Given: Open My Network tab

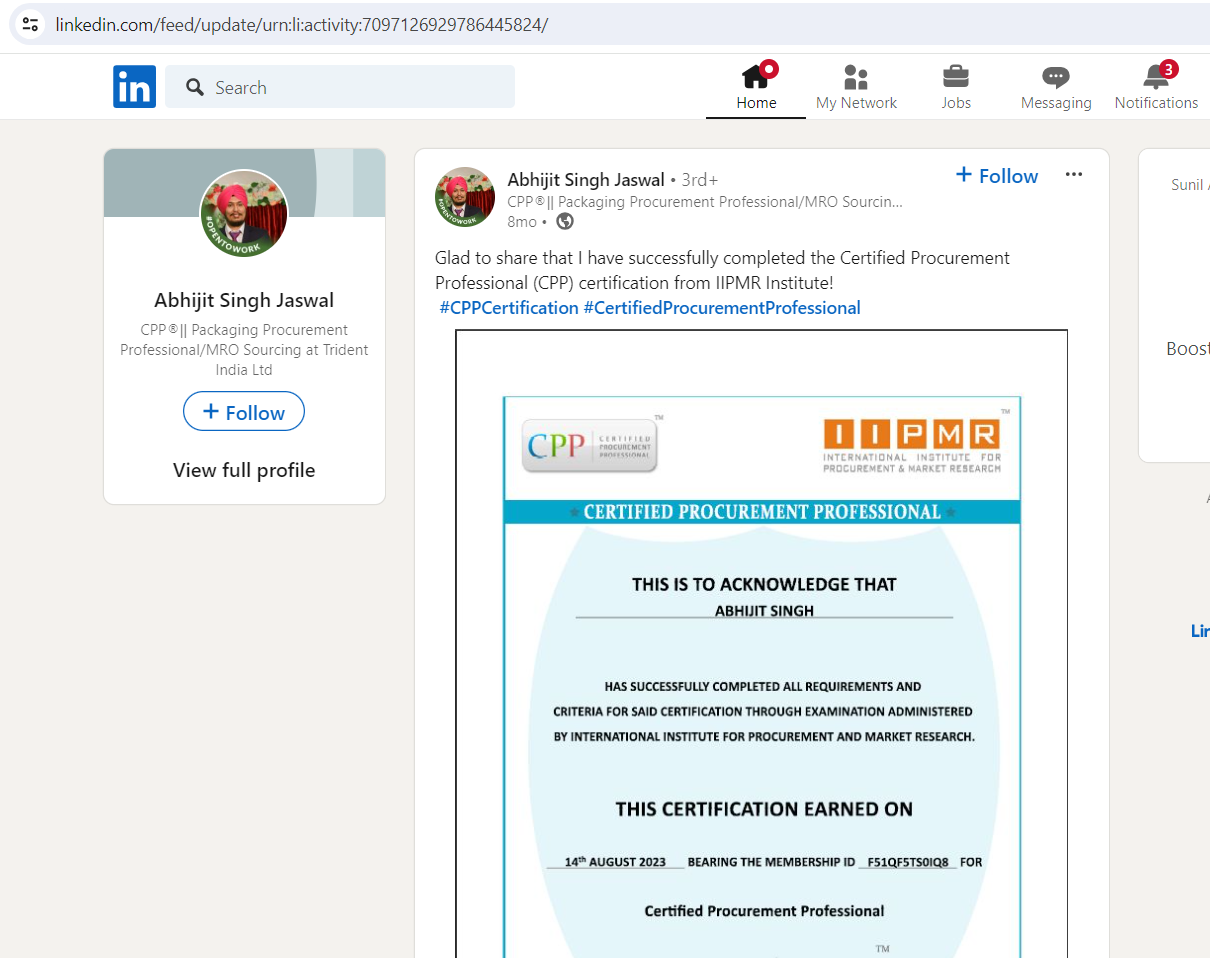Looking at the screenshot, I should pyautogui.click(x=856, y=87).
